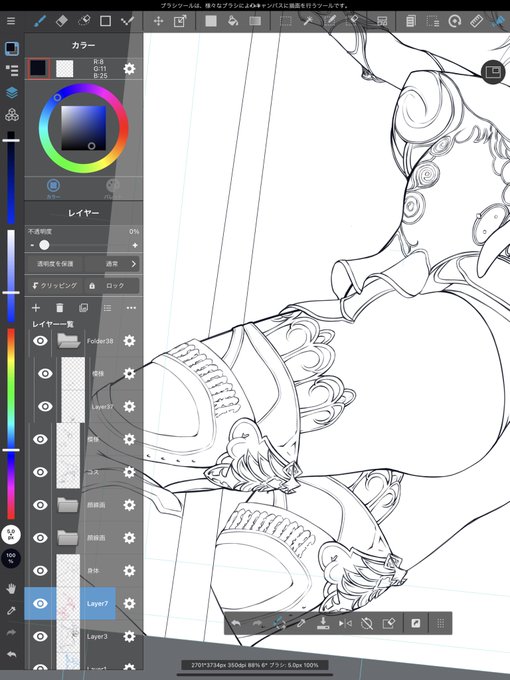Collapse Folder38 via its folder icon

[68, 341]
